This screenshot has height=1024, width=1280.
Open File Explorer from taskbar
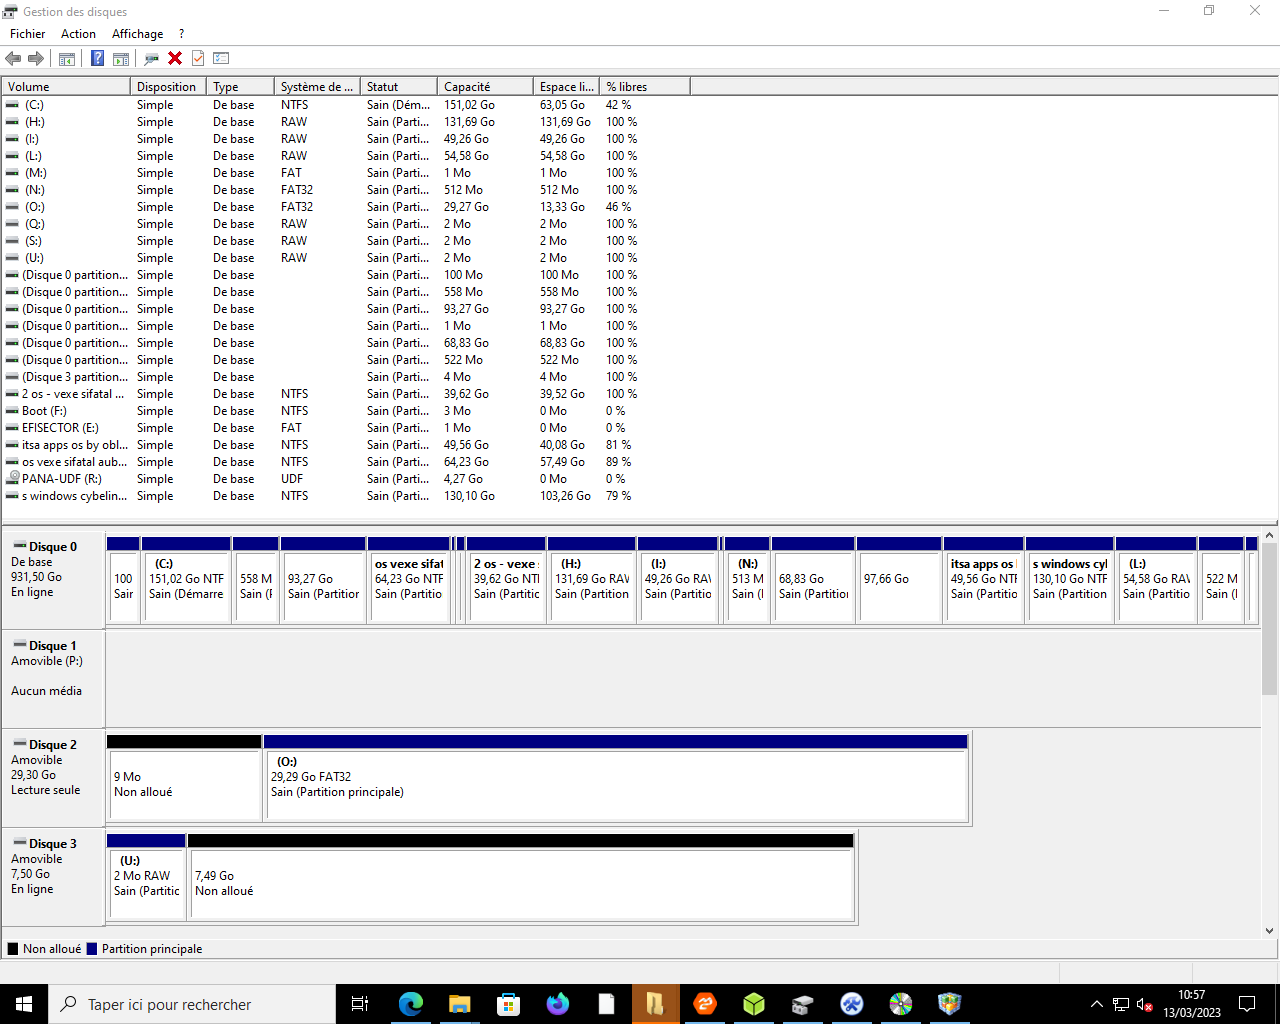[459, 1004]
